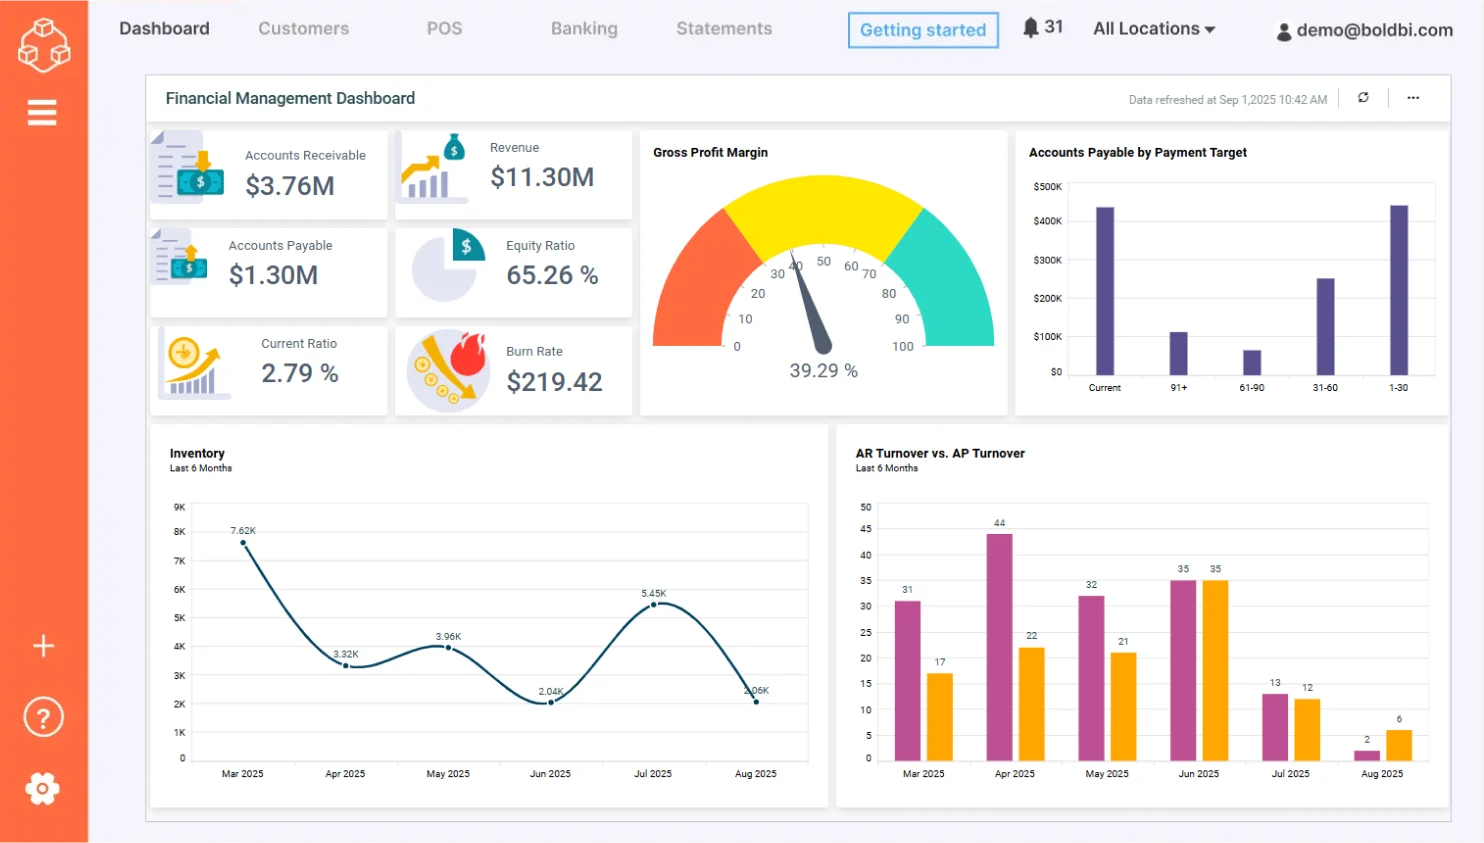This screenshot has width=1484, height=843.
Task: Open the navigation menu via hamburger icon
Action: tap(42, 112)
